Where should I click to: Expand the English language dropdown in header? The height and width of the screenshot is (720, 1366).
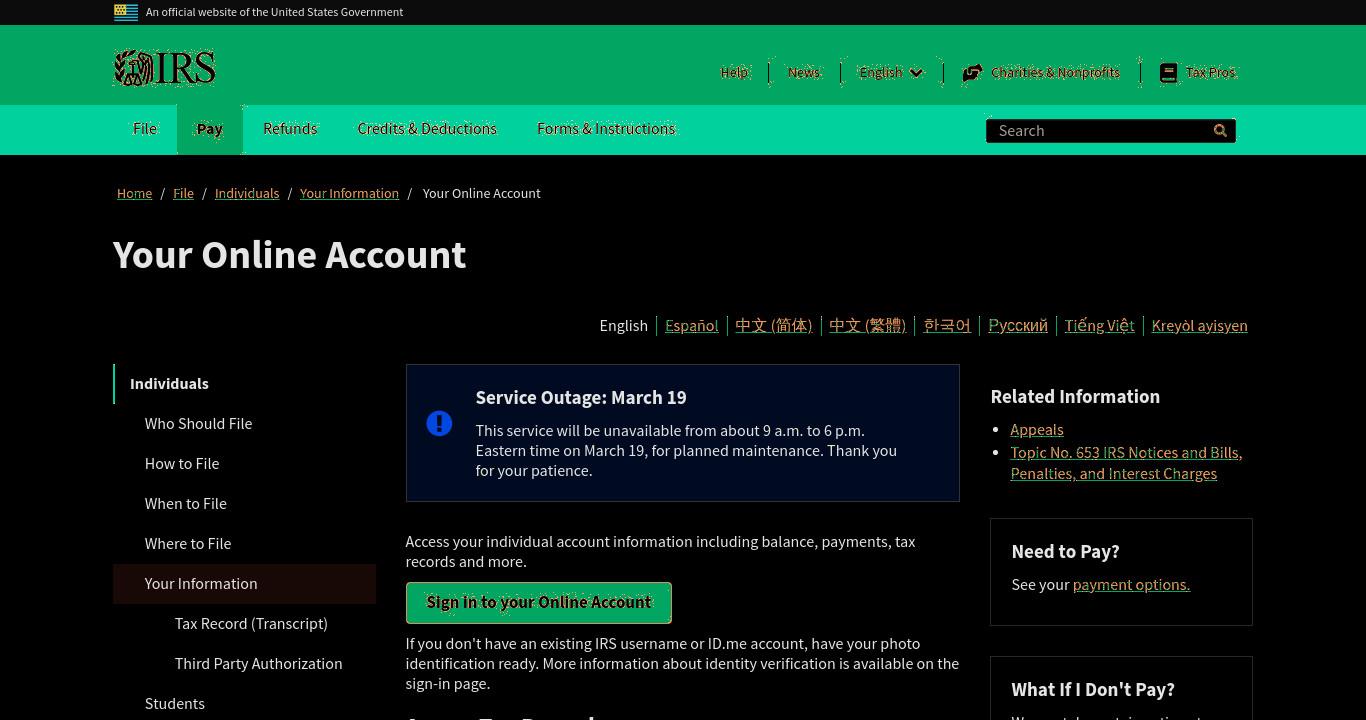pyautogui.click(x=891, y=72)
